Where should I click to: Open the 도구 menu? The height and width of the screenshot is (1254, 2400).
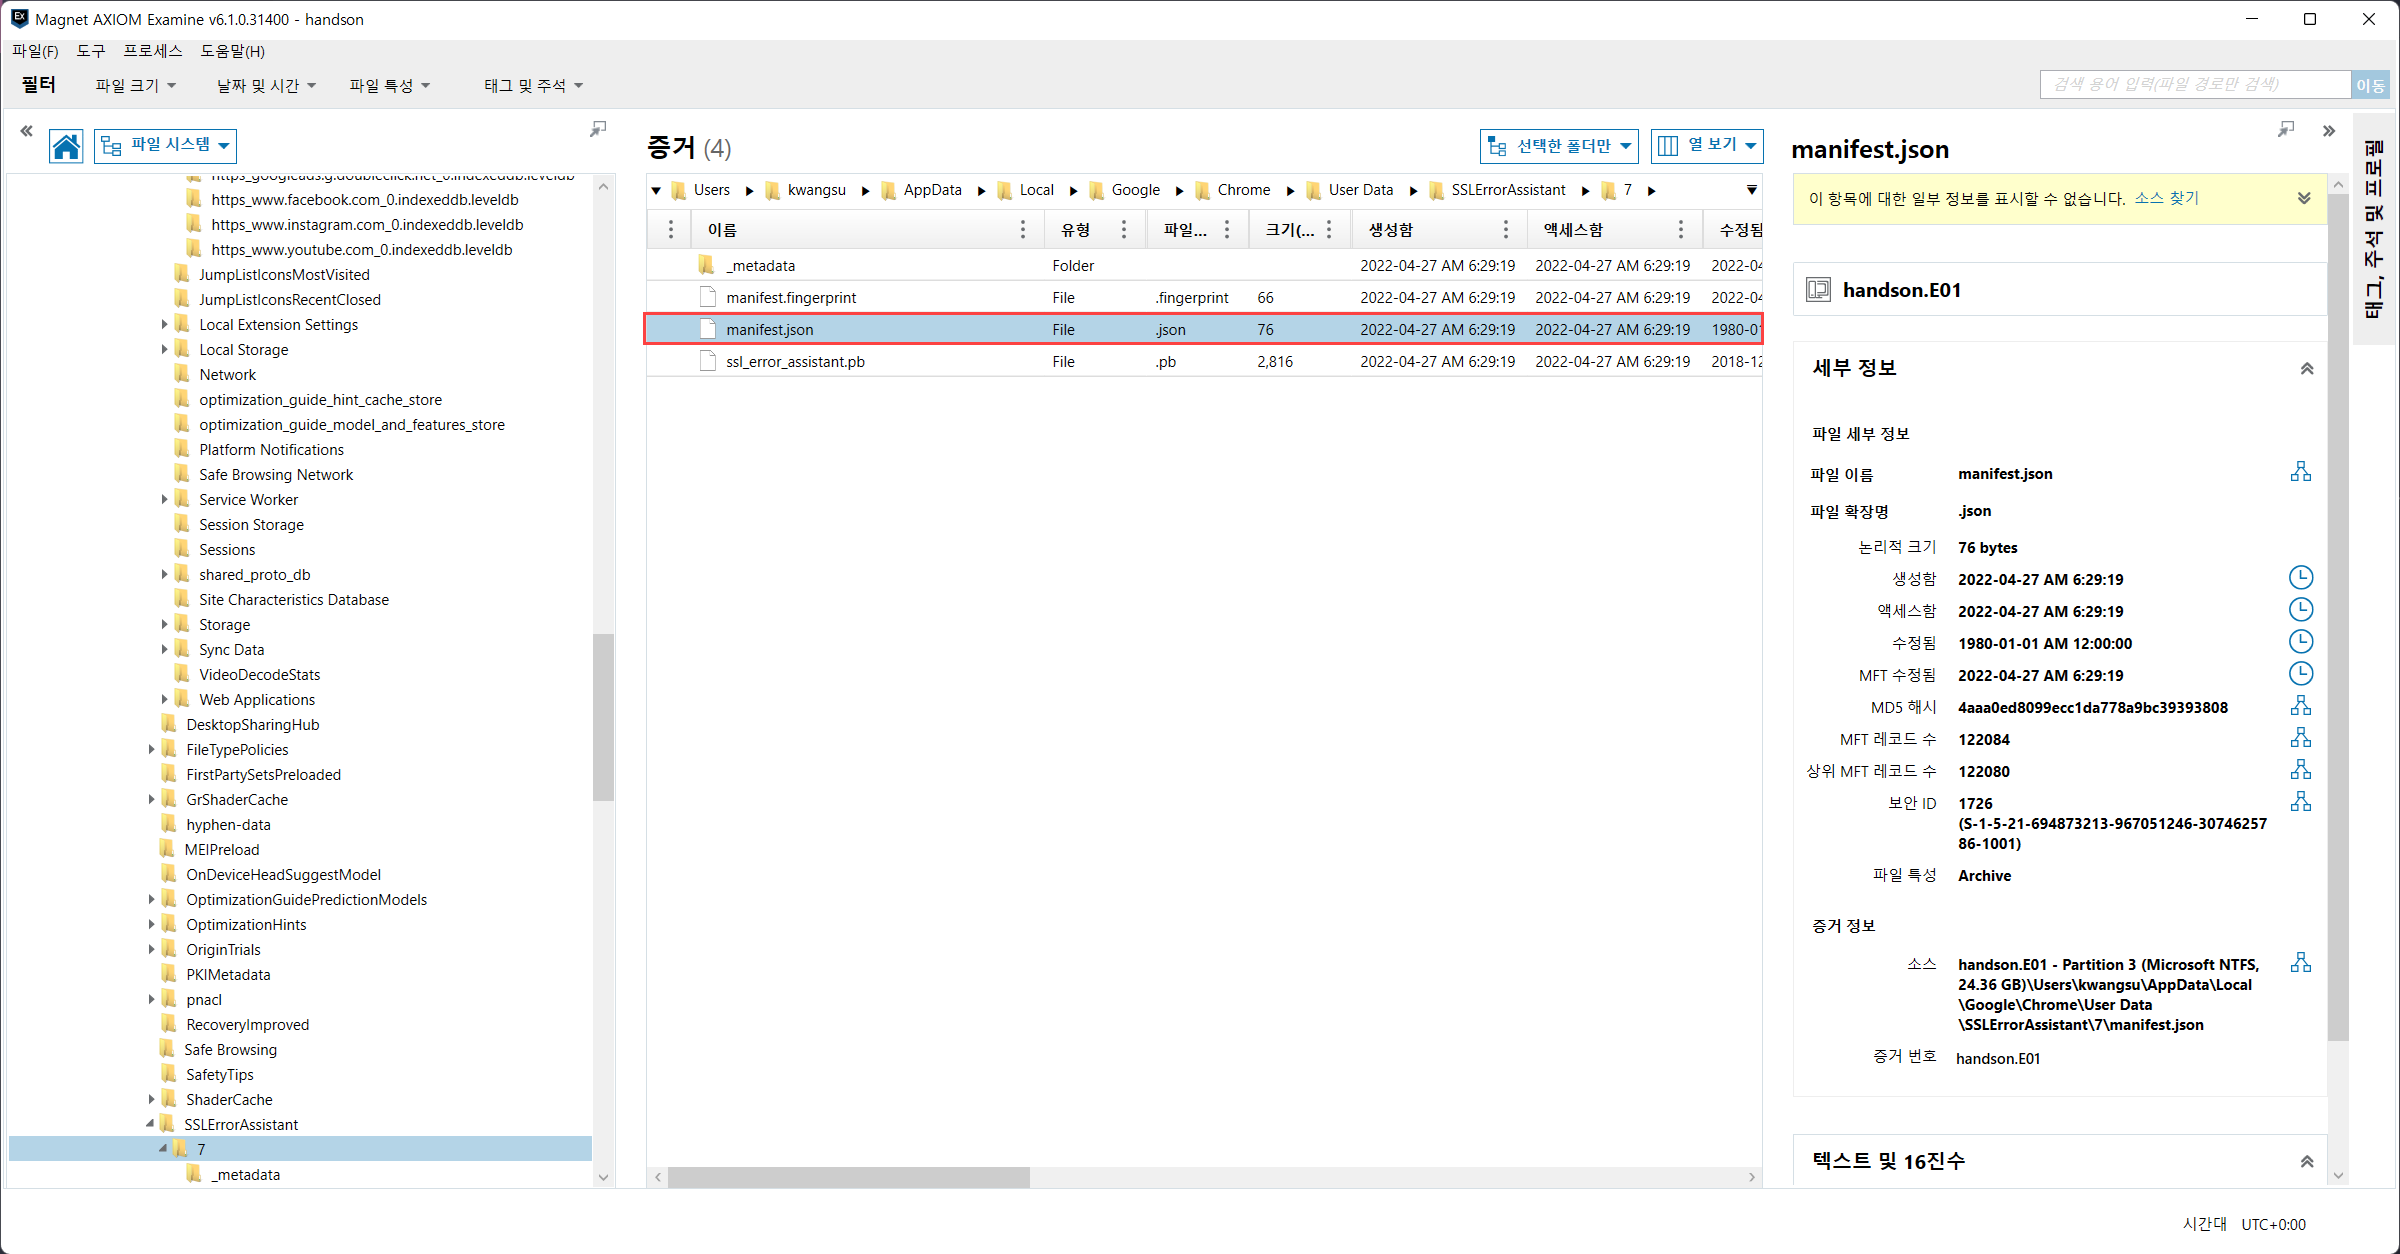[90, 51]
